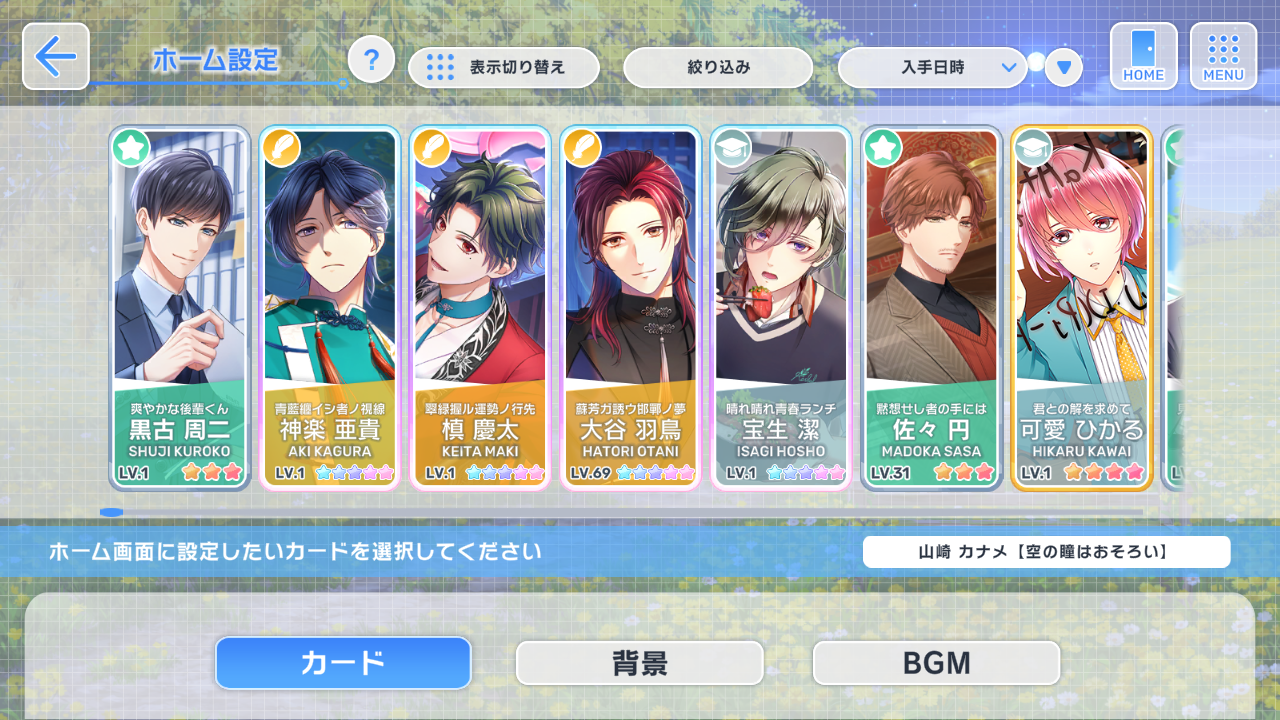This screenshot has width=1280, height=720.
Task: Go back using the arrow icon
Action: 56,57
